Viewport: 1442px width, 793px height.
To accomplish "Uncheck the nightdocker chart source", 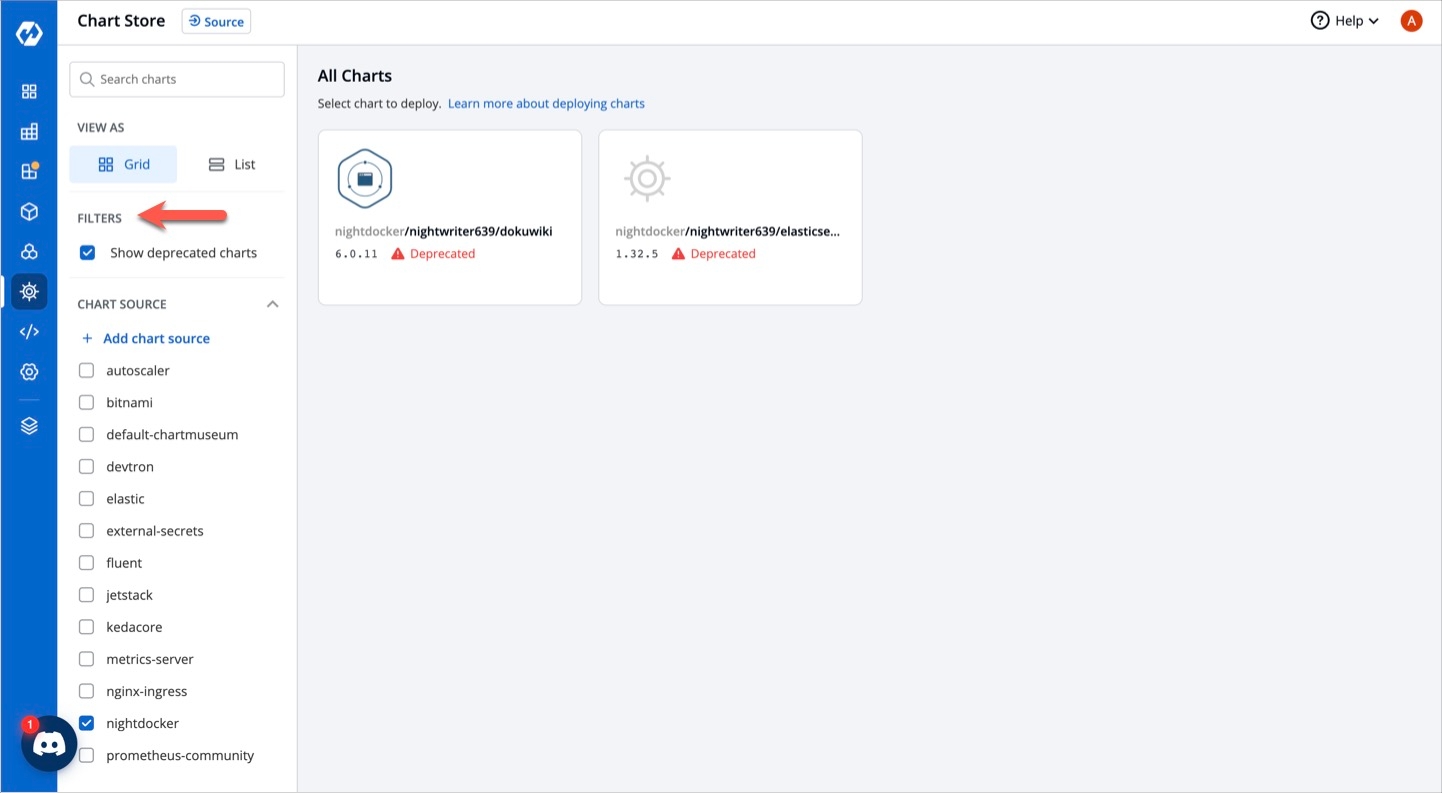I will [87, 723].
